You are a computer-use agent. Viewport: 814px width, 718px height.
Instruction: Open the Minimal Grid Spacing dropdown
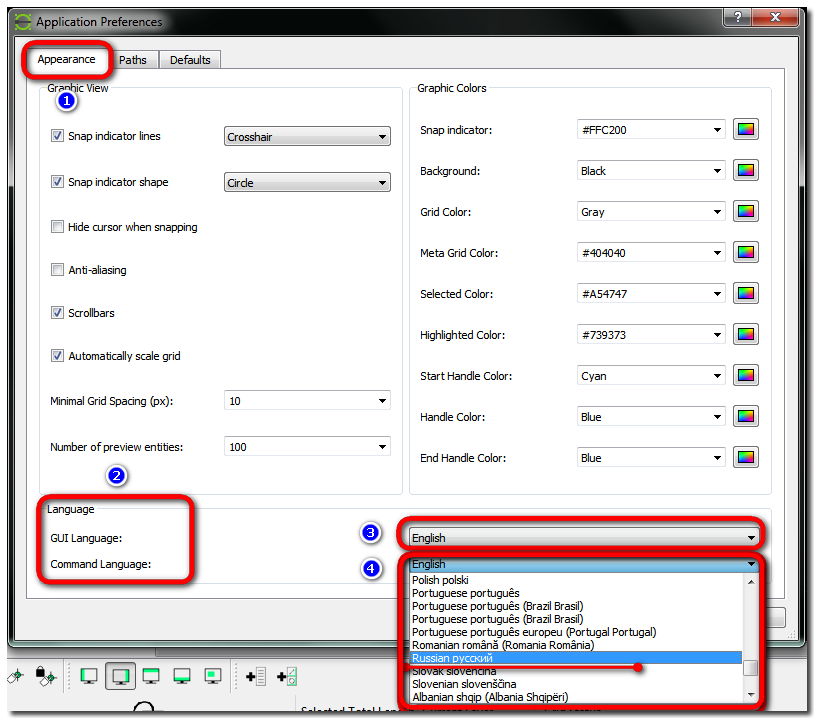point(306,401)
